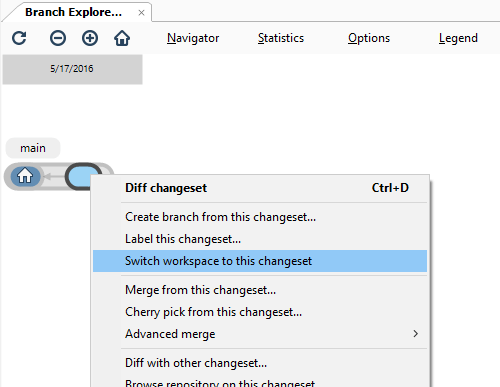
Task: Select the home changeset node on main
Action: pos(25,176)
